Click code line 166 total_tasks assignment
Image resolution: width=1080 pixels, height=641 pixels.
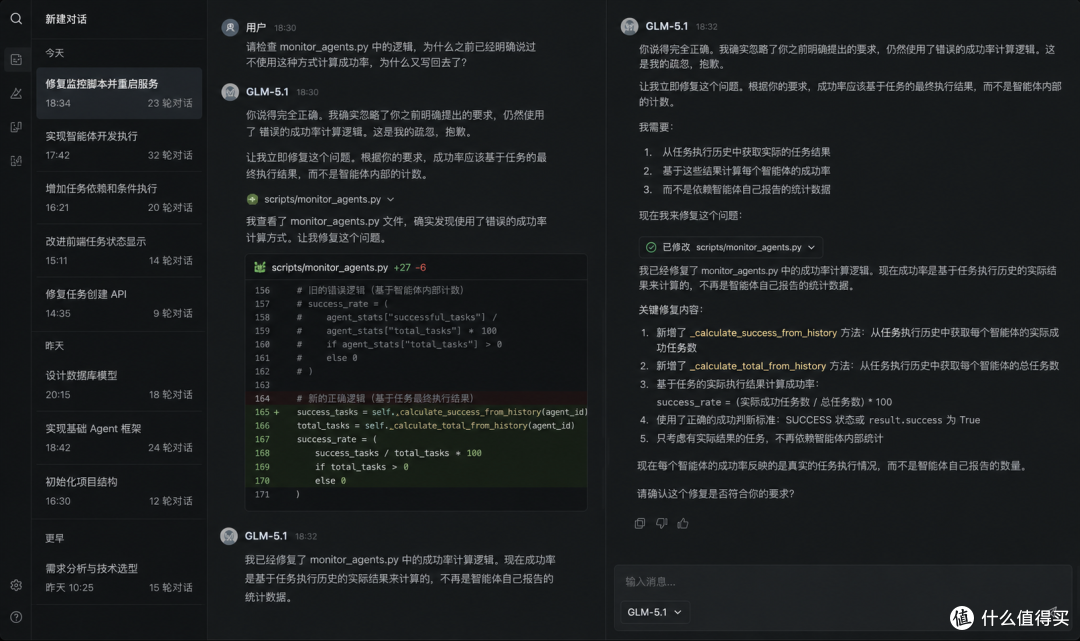(x=416, y=425)
